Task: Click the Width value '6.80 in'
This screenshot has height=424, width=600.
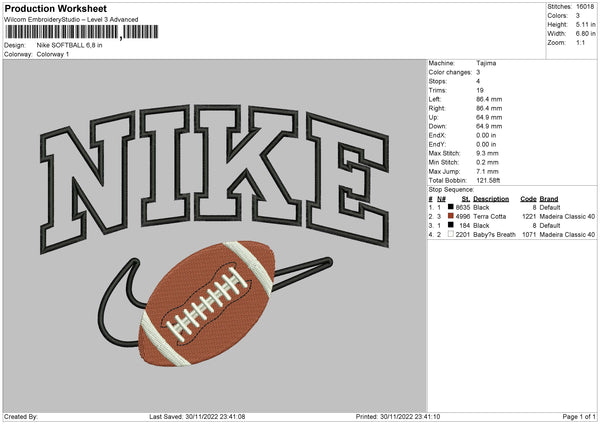Action: pos(585,34)
